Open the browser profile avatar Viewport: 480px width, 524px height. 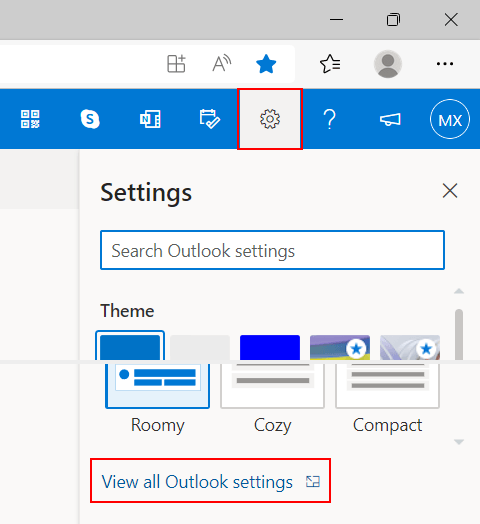pyautogui.click(x=388, y=64)
